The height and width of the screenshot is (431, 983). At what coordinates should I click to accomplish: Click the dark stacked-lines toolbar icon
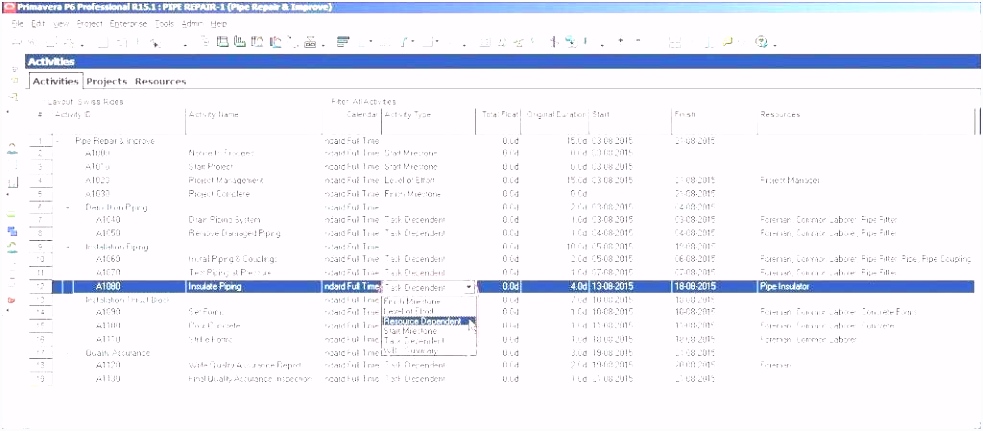pos(342,42)
